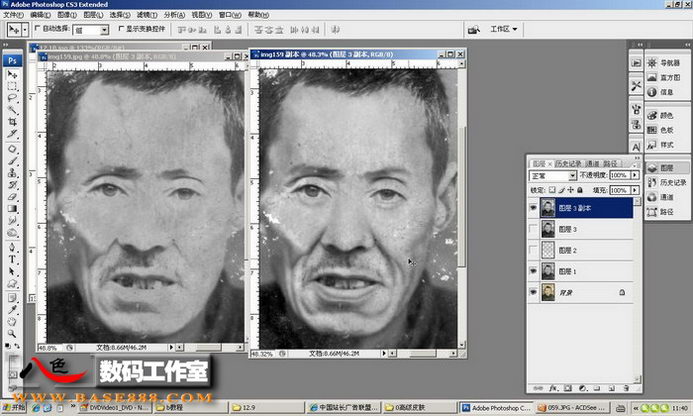Select the Rectangular Marquee tool
The image size is (693, 416).
click(13, 87)
